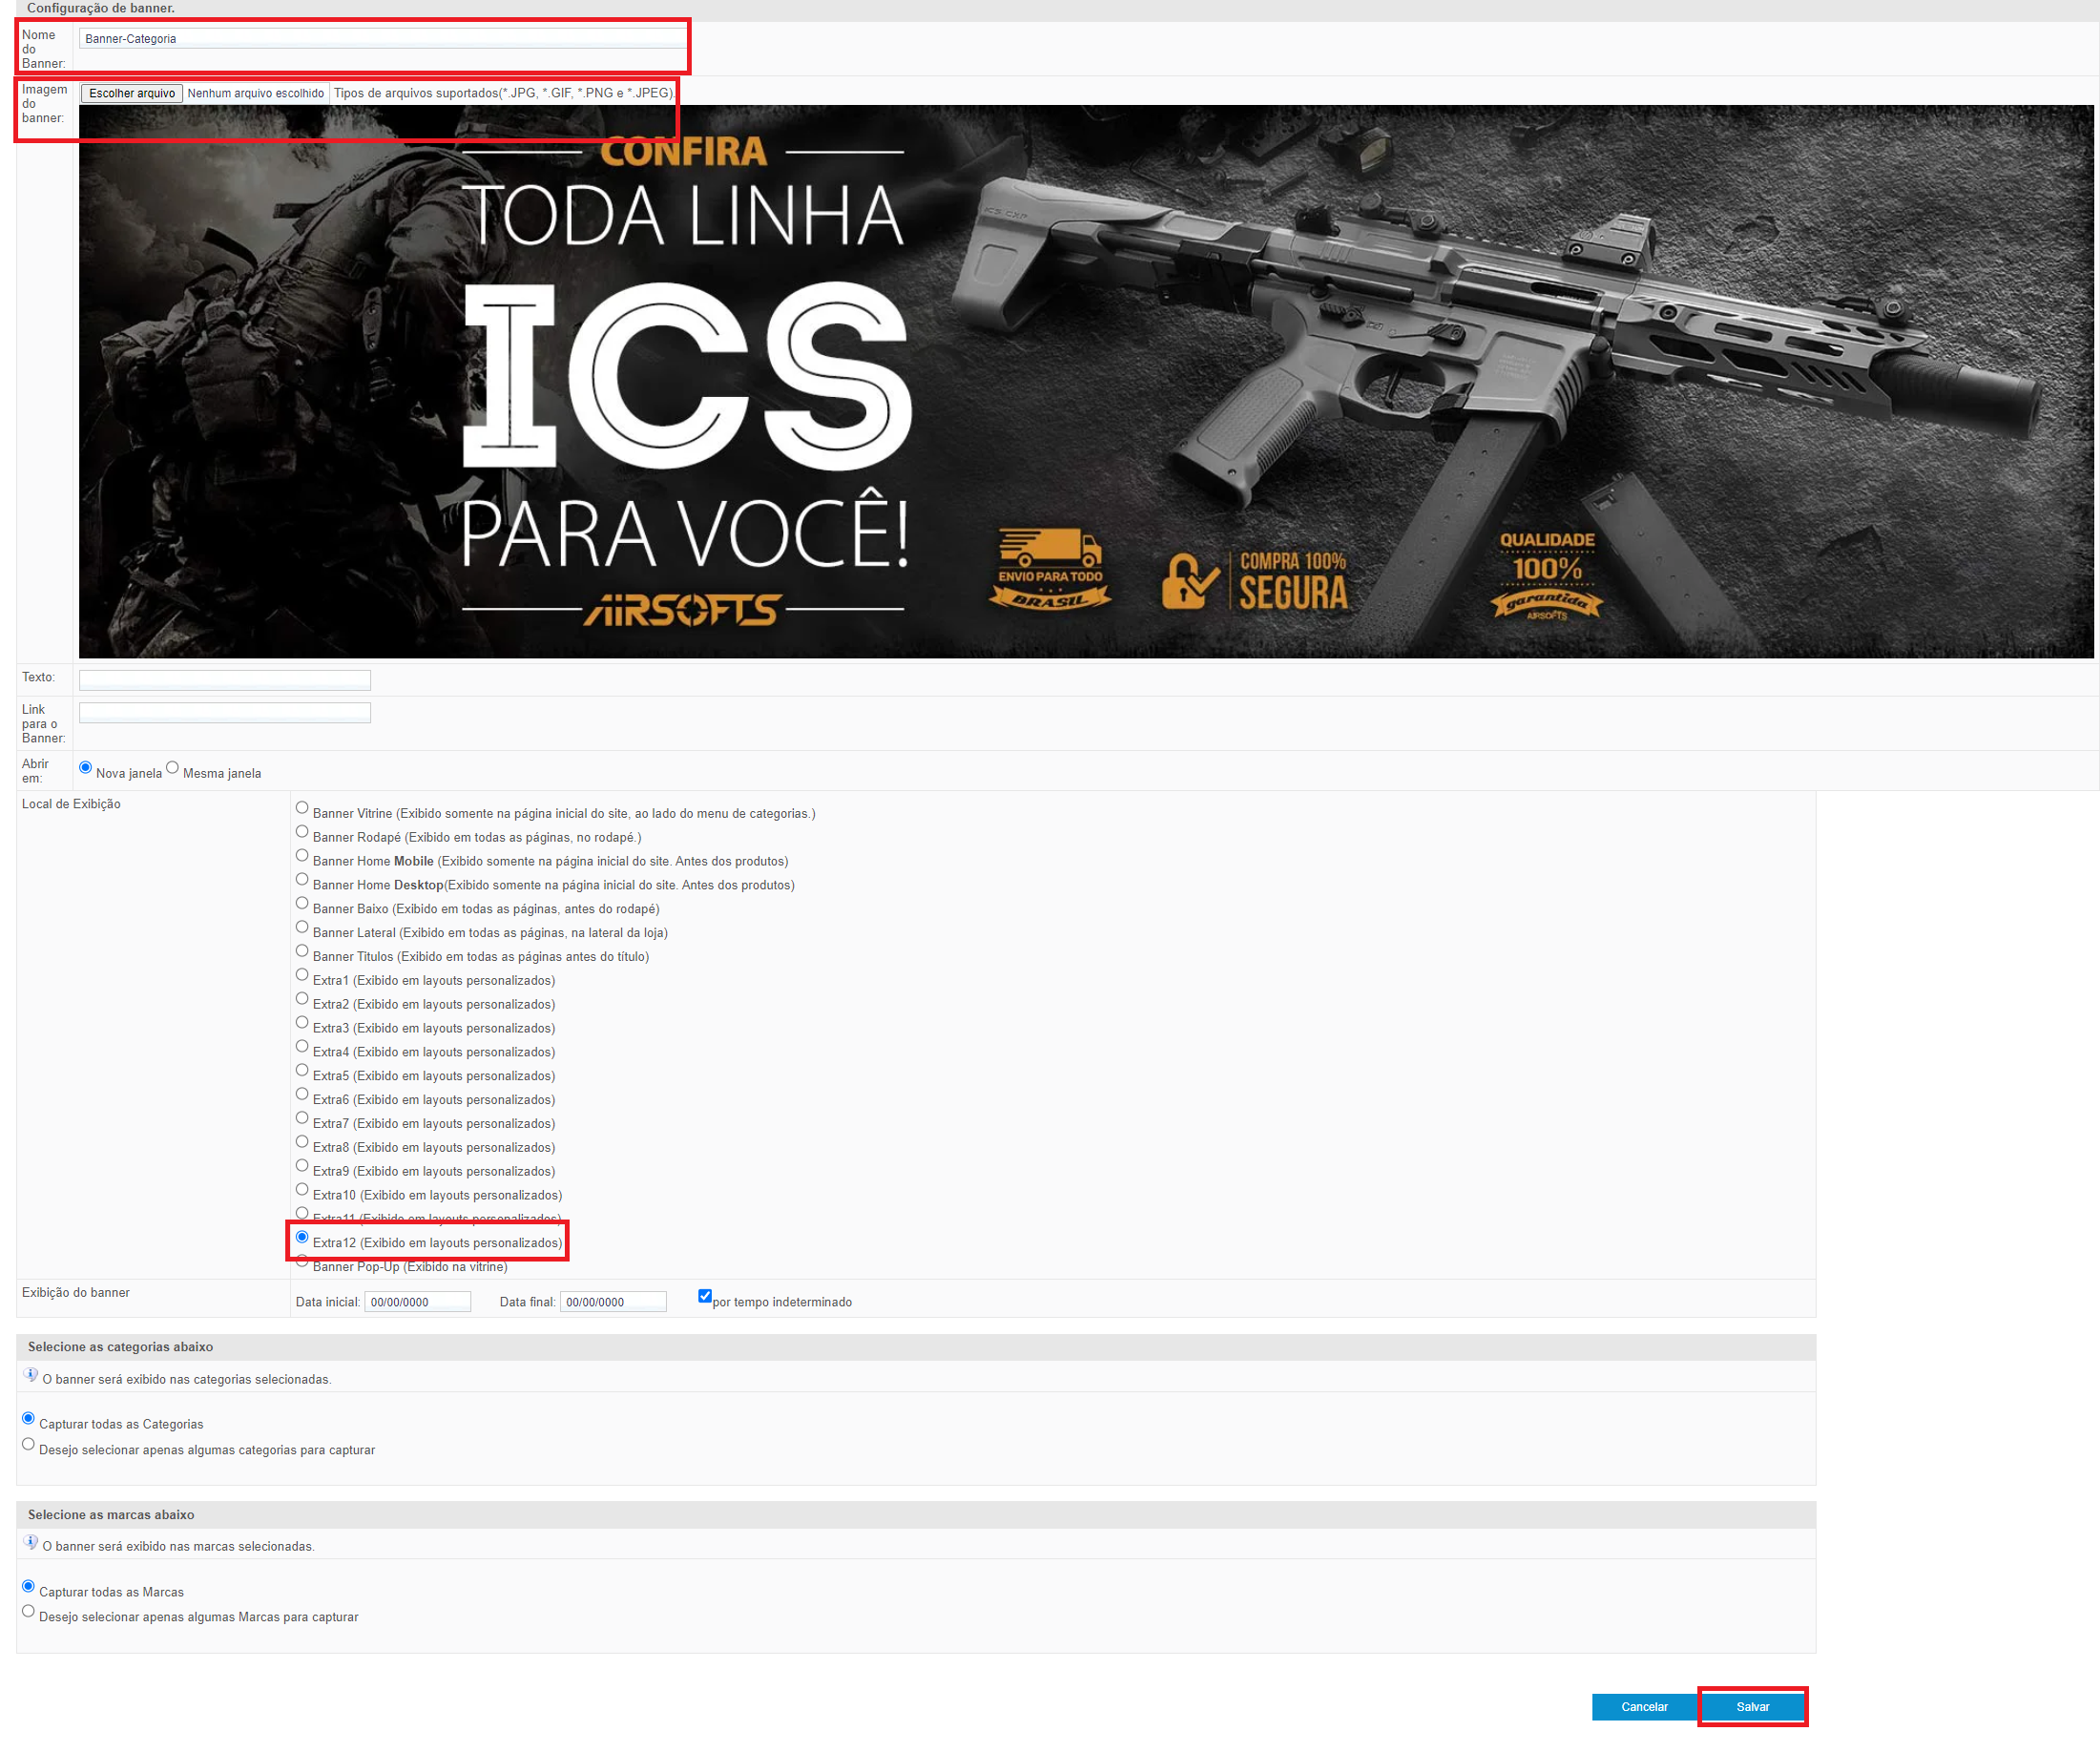Click the info icon under categories section
This screenshot has width=2100, height=1752.
coord(31,1376)
